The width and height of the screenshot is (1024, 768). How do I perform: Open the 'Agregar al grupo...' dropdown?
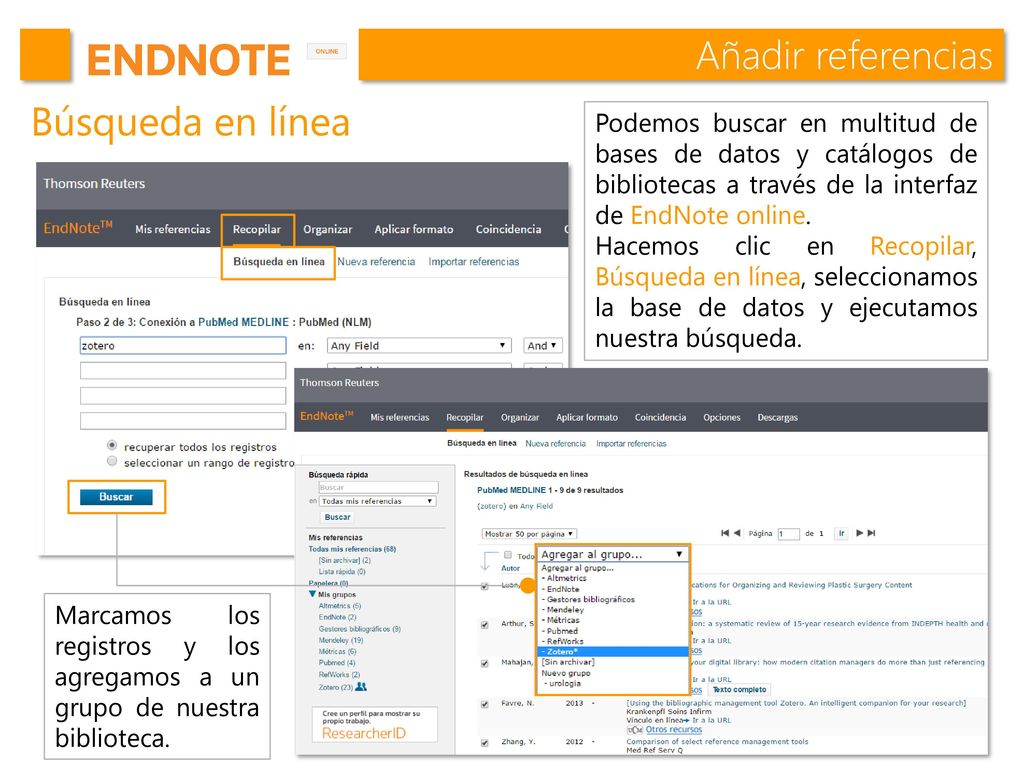[612, 554]
